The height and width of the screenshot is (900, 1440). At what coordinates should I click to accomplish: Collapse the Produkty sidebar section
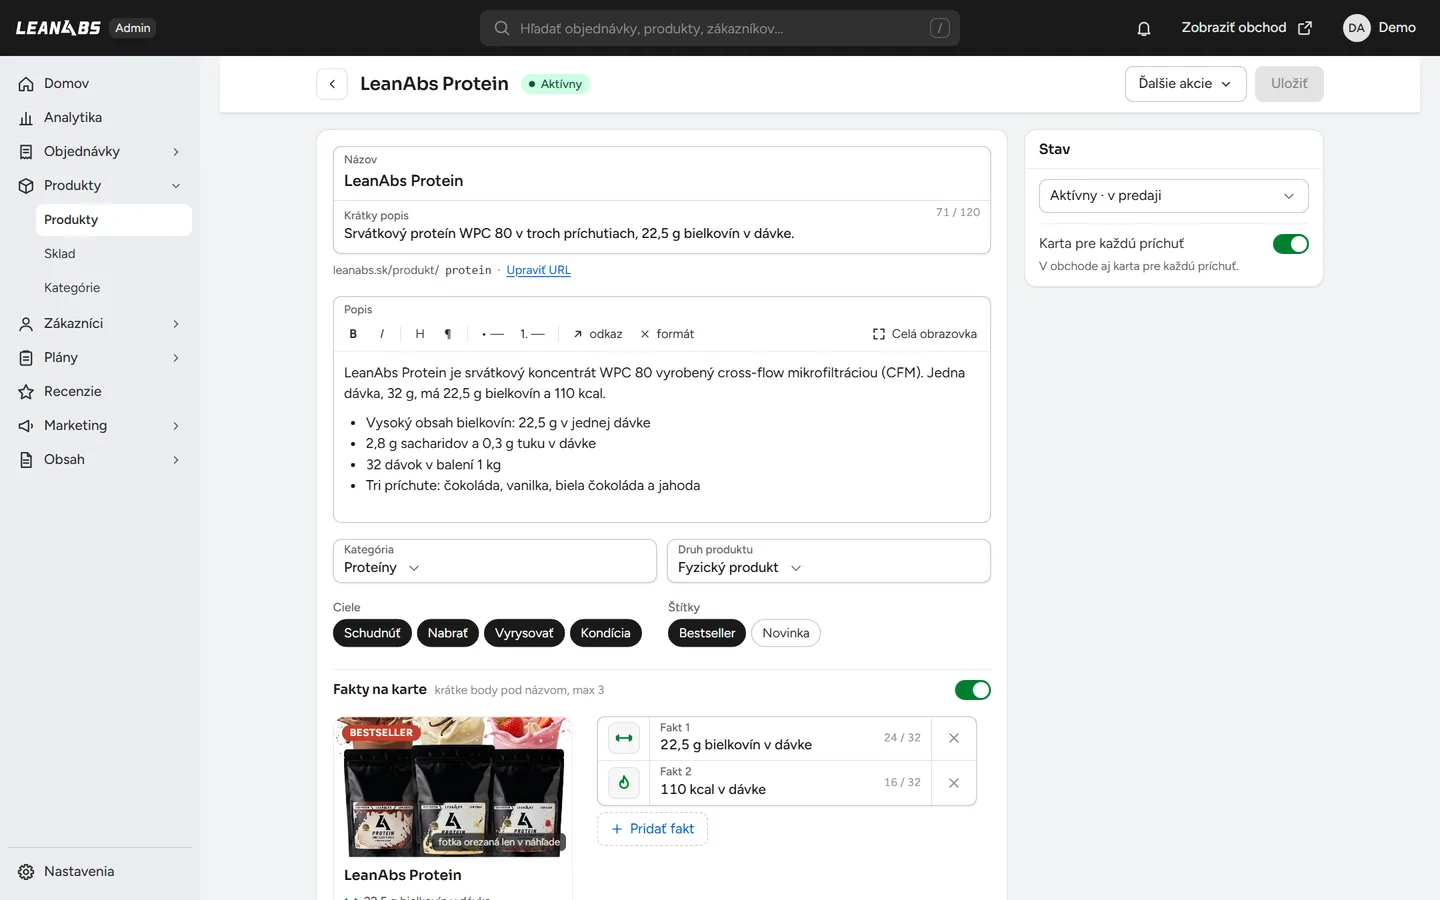point(100,186)
